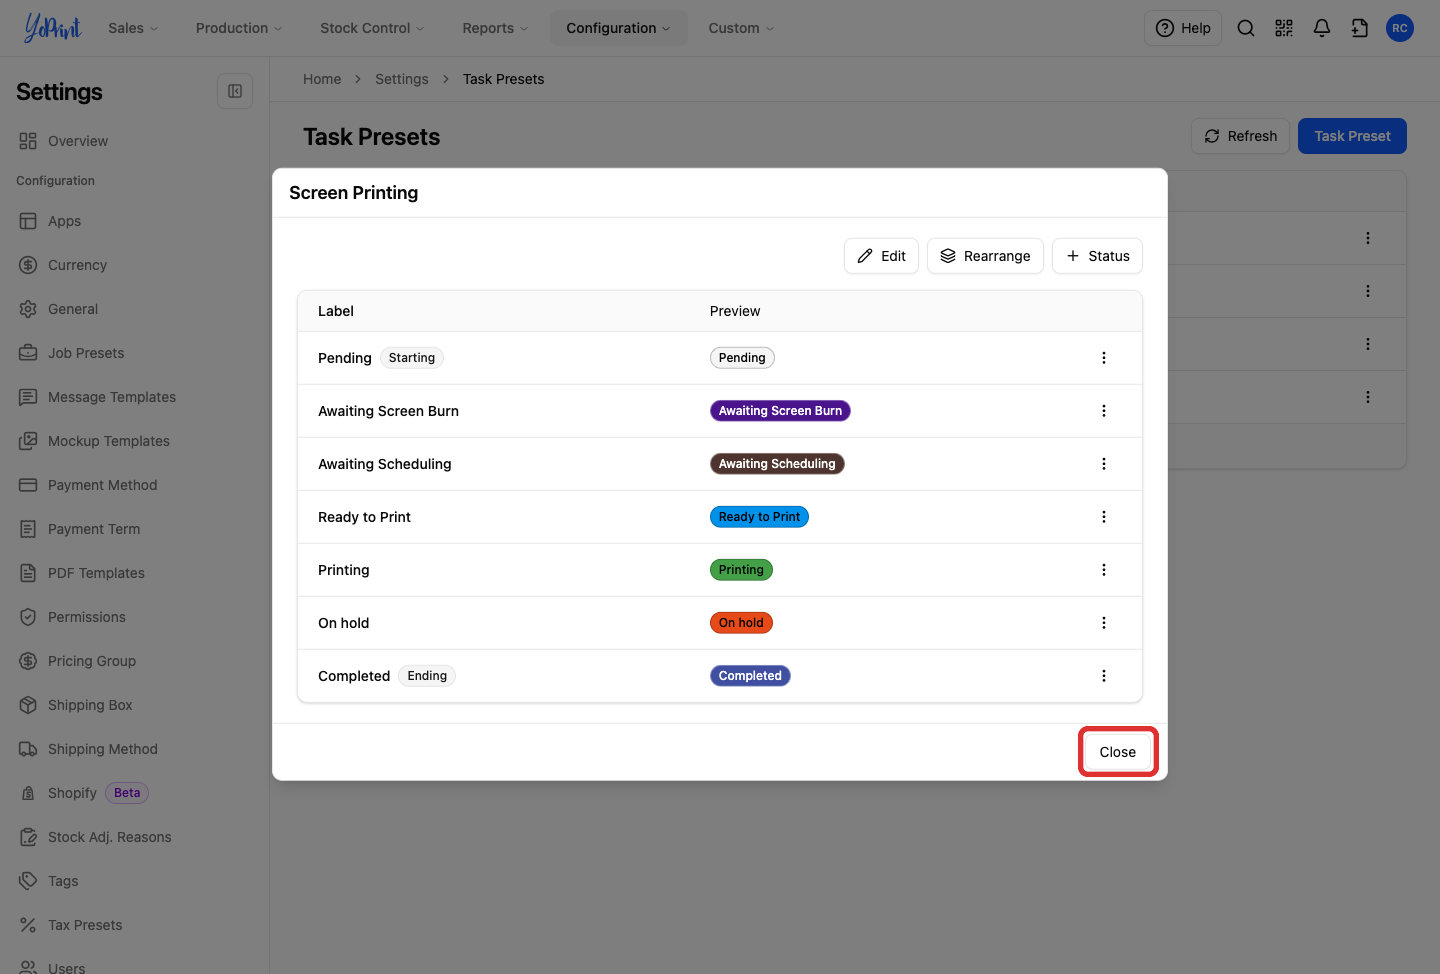
Task: Expand the Reports menu
Action: point(495,28)
